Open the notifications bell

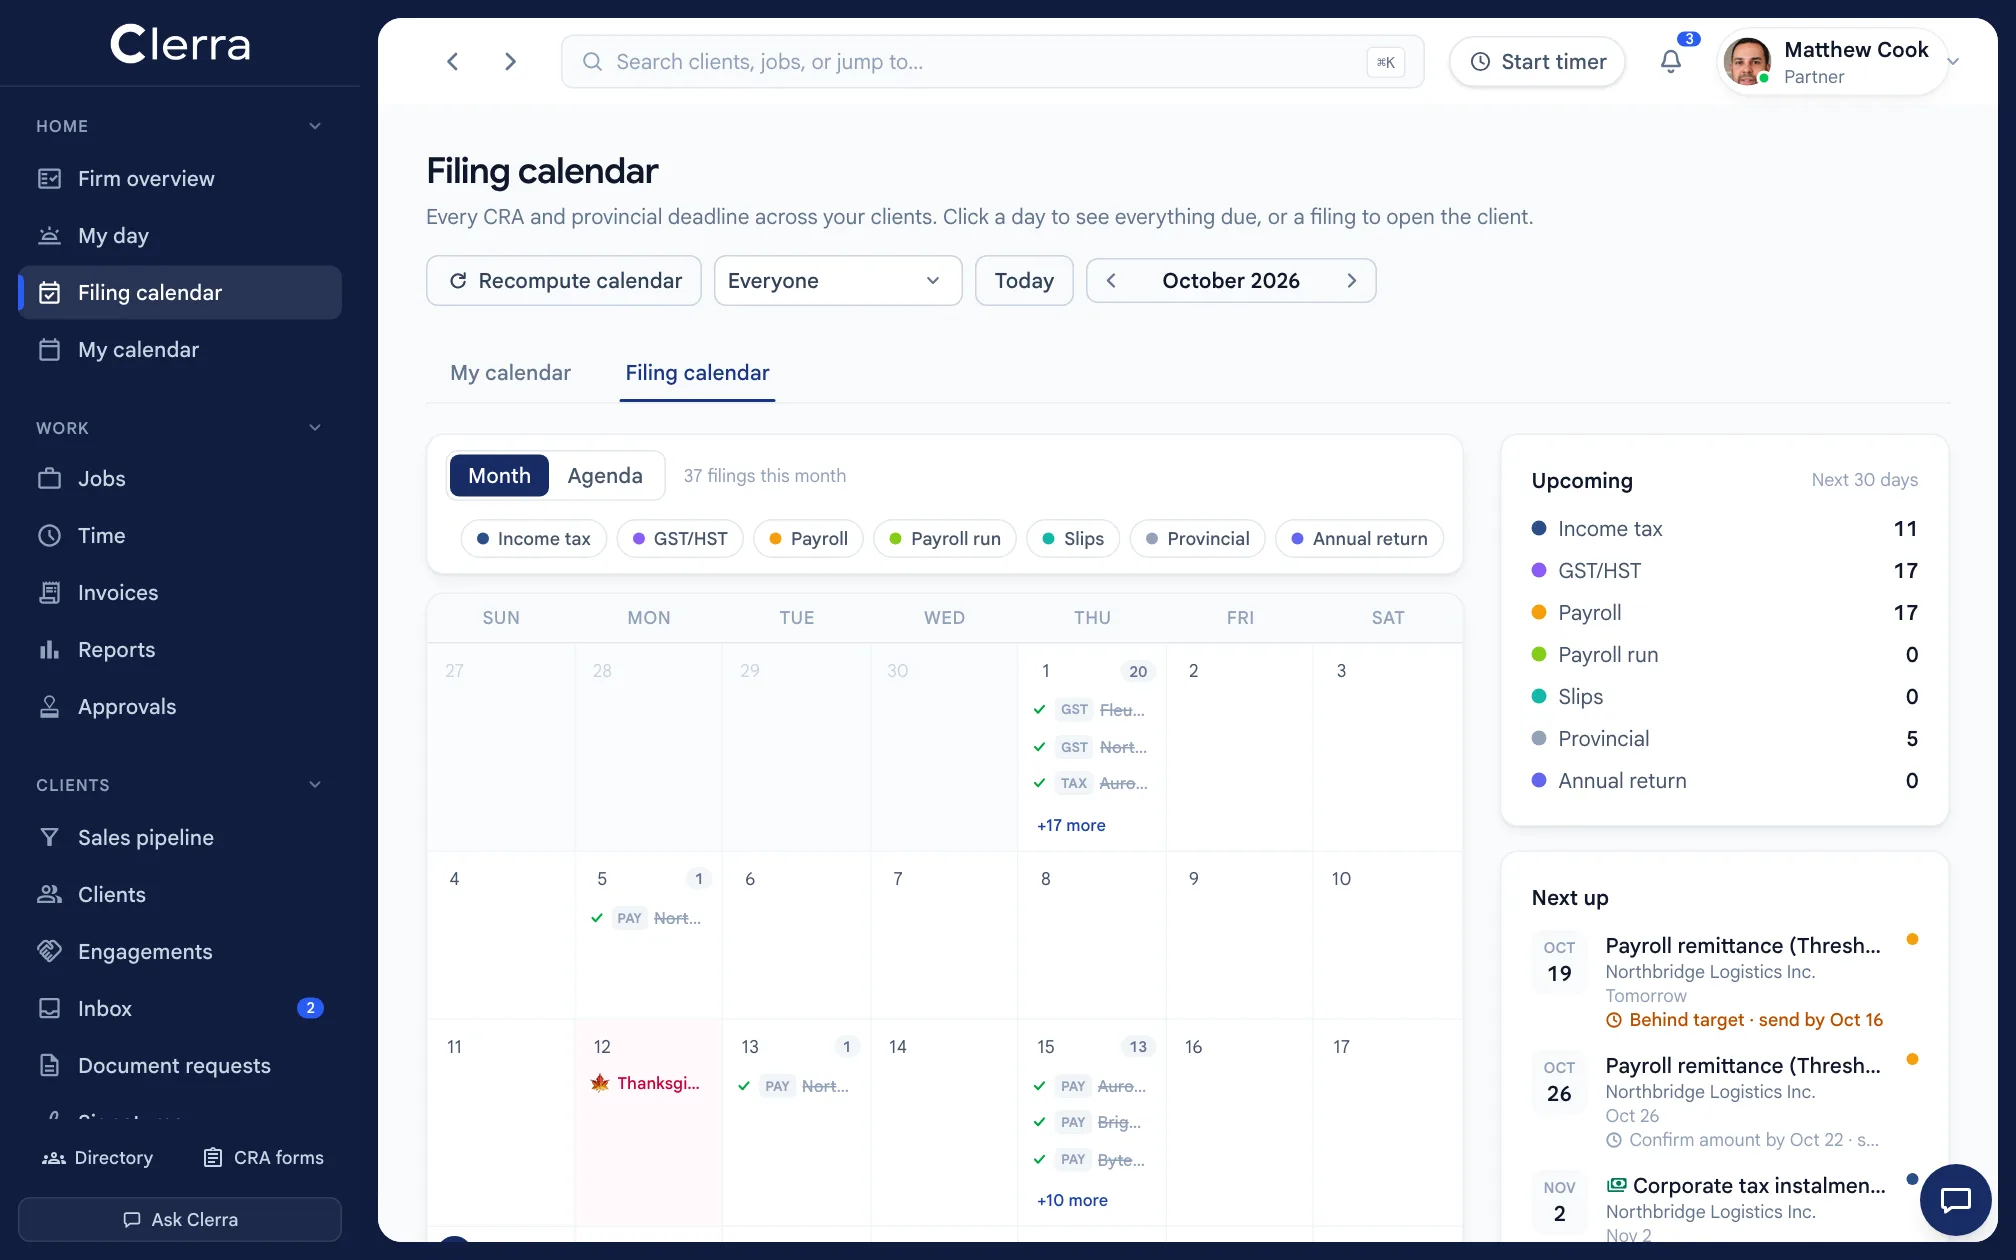click(x=1671, y=62)
